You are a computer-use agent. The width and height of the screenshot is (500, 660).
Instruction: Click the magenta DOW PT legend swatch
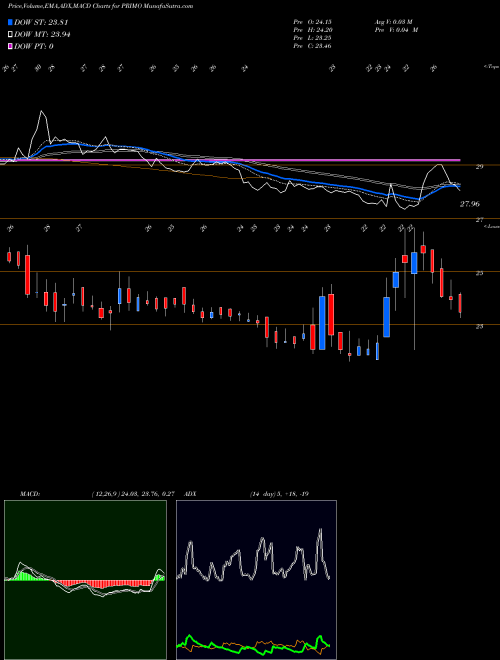pyautogui.click(x=11, y=46)
